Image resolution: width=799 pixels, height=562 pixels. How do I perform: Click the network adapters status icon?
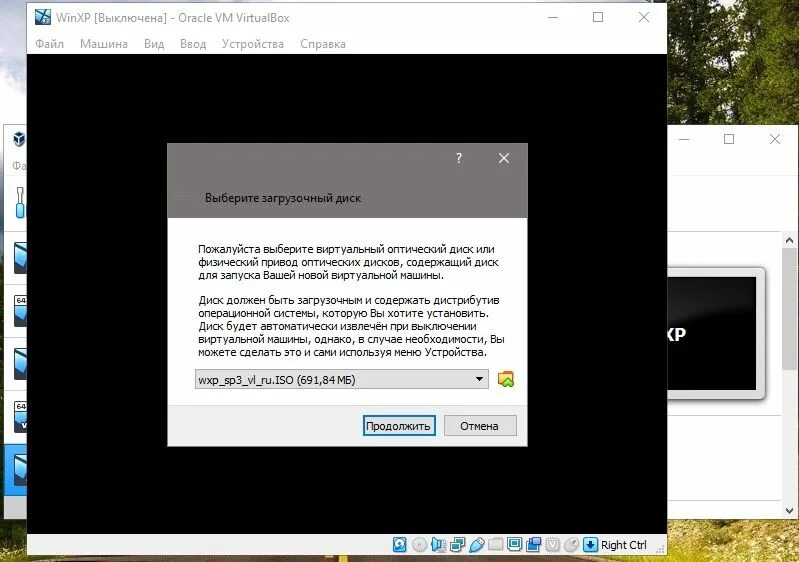point(458,545)
